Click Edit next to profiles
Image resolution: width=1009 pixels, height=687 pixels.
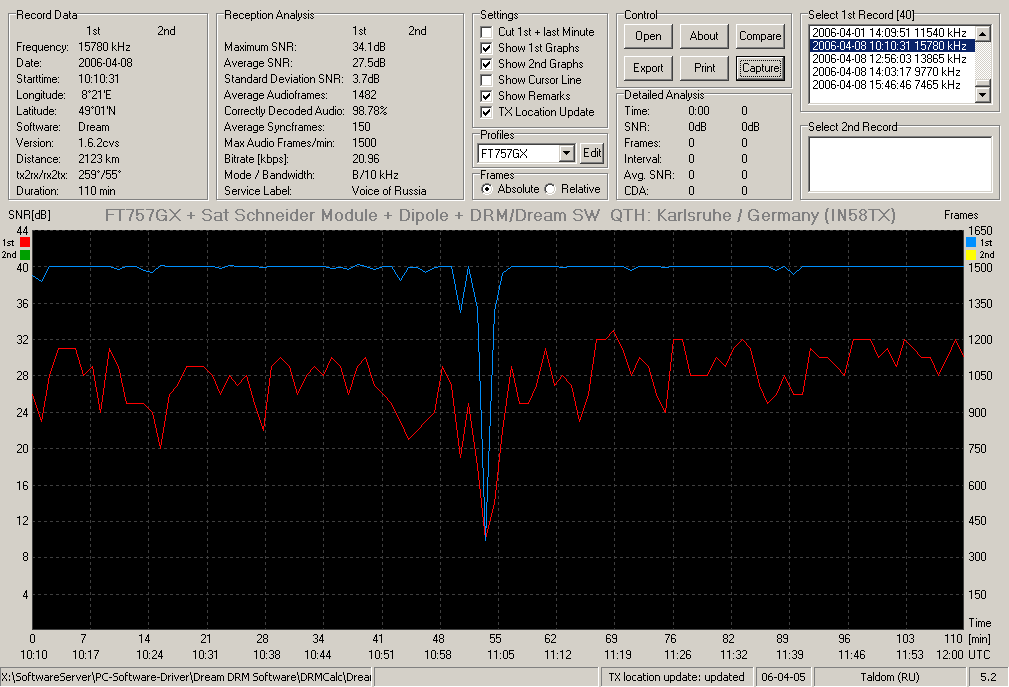click(x=592, y=153)
